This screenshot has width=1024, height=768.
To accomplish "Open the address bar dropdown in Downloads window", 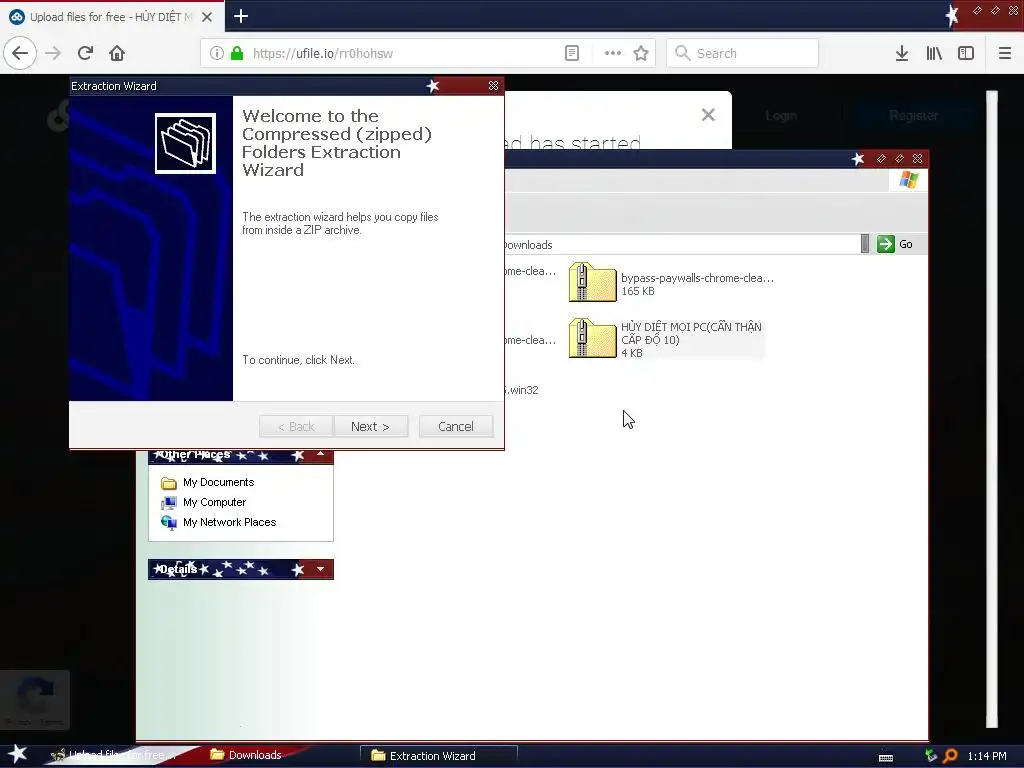I will pyautogui.click(x=865, y=244).
